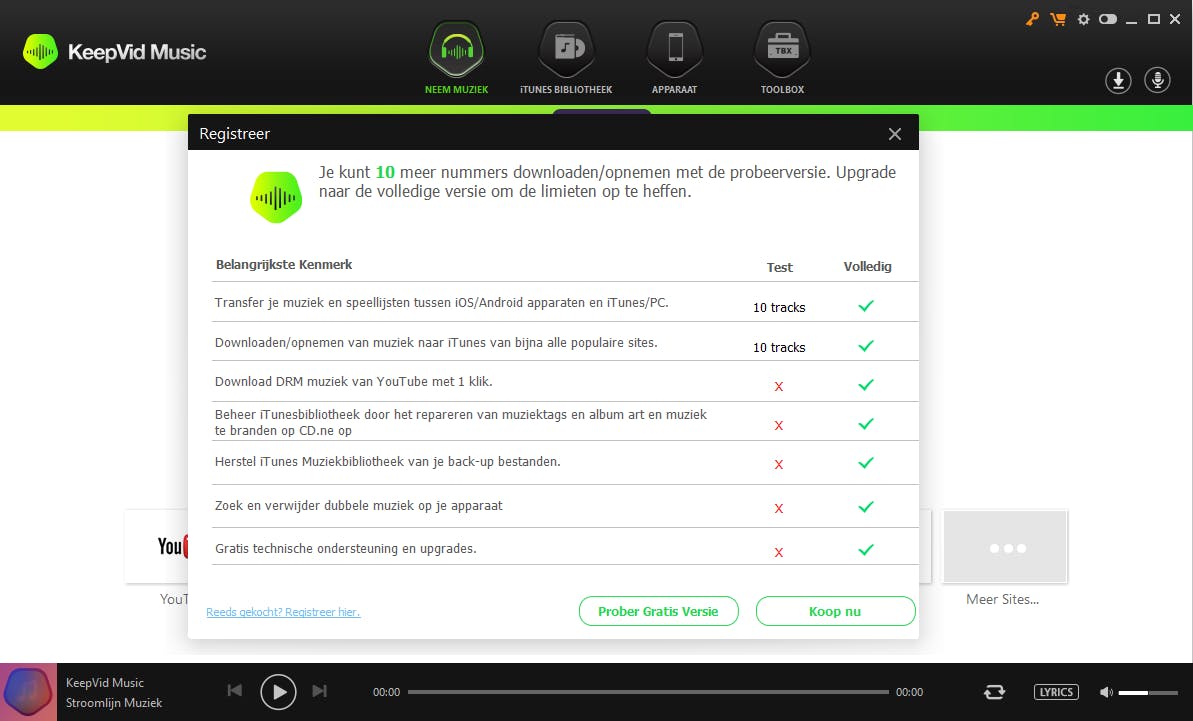Click the playback progress bar
Screen dimensions: 1193x721
click(647, 692)
